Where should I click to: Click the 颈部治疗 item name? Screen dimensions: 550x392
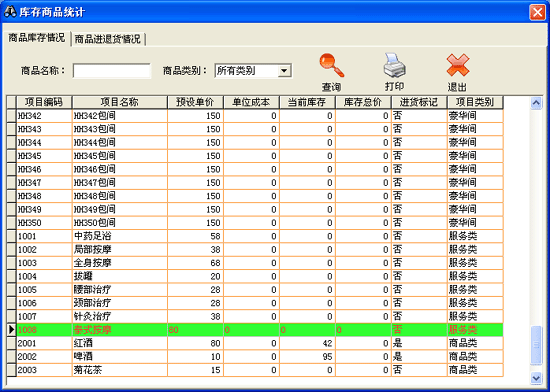point(93,303)
